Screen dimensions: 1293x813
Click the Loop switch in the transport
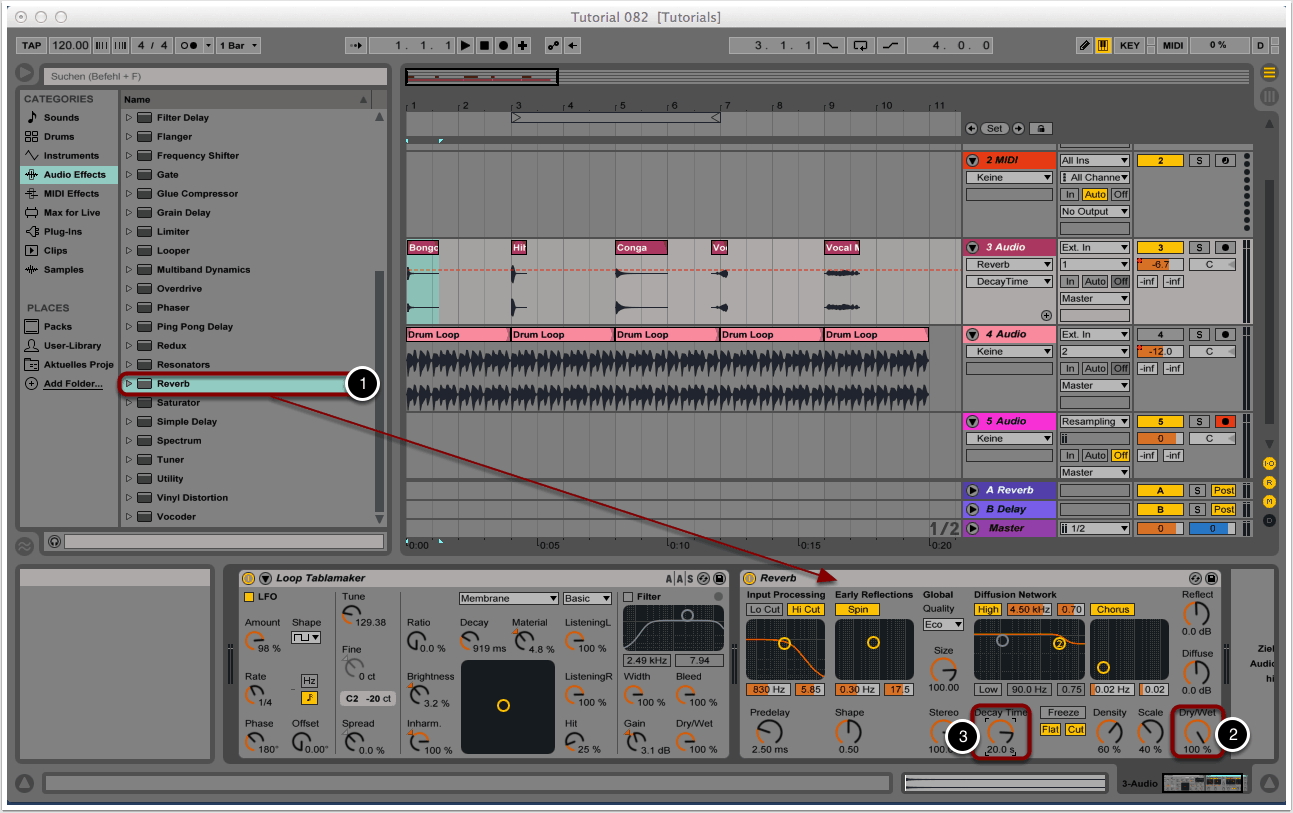coord(859,46)
